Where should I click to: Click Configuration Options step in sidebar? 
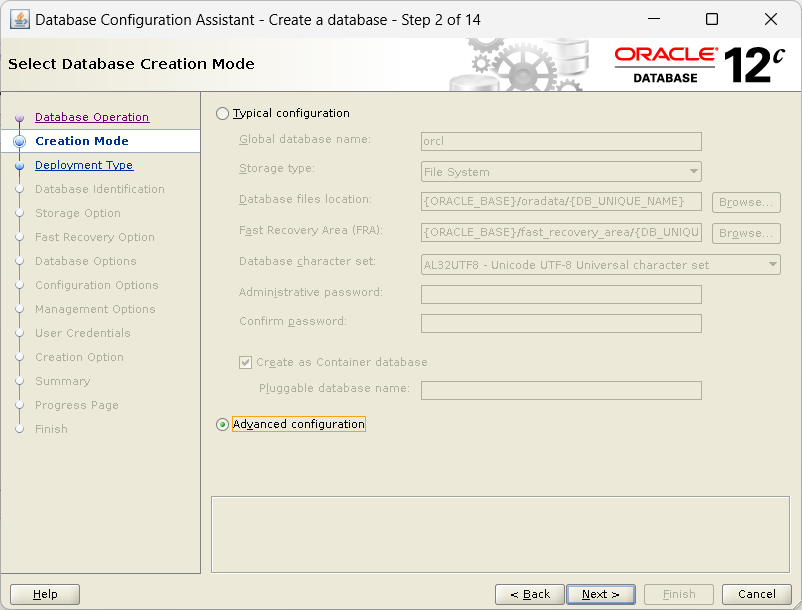coord(97,285)
